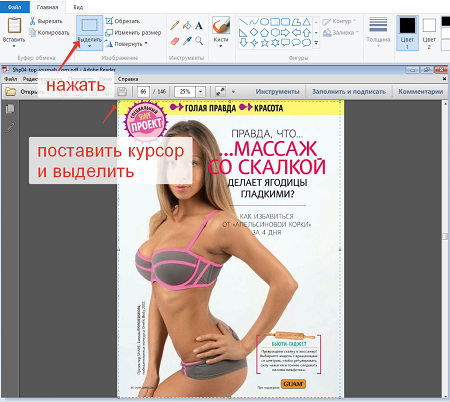The height and width of the screenshot is (402, 450).
Task: Choose the Oval shape
Action: point(264,22)
